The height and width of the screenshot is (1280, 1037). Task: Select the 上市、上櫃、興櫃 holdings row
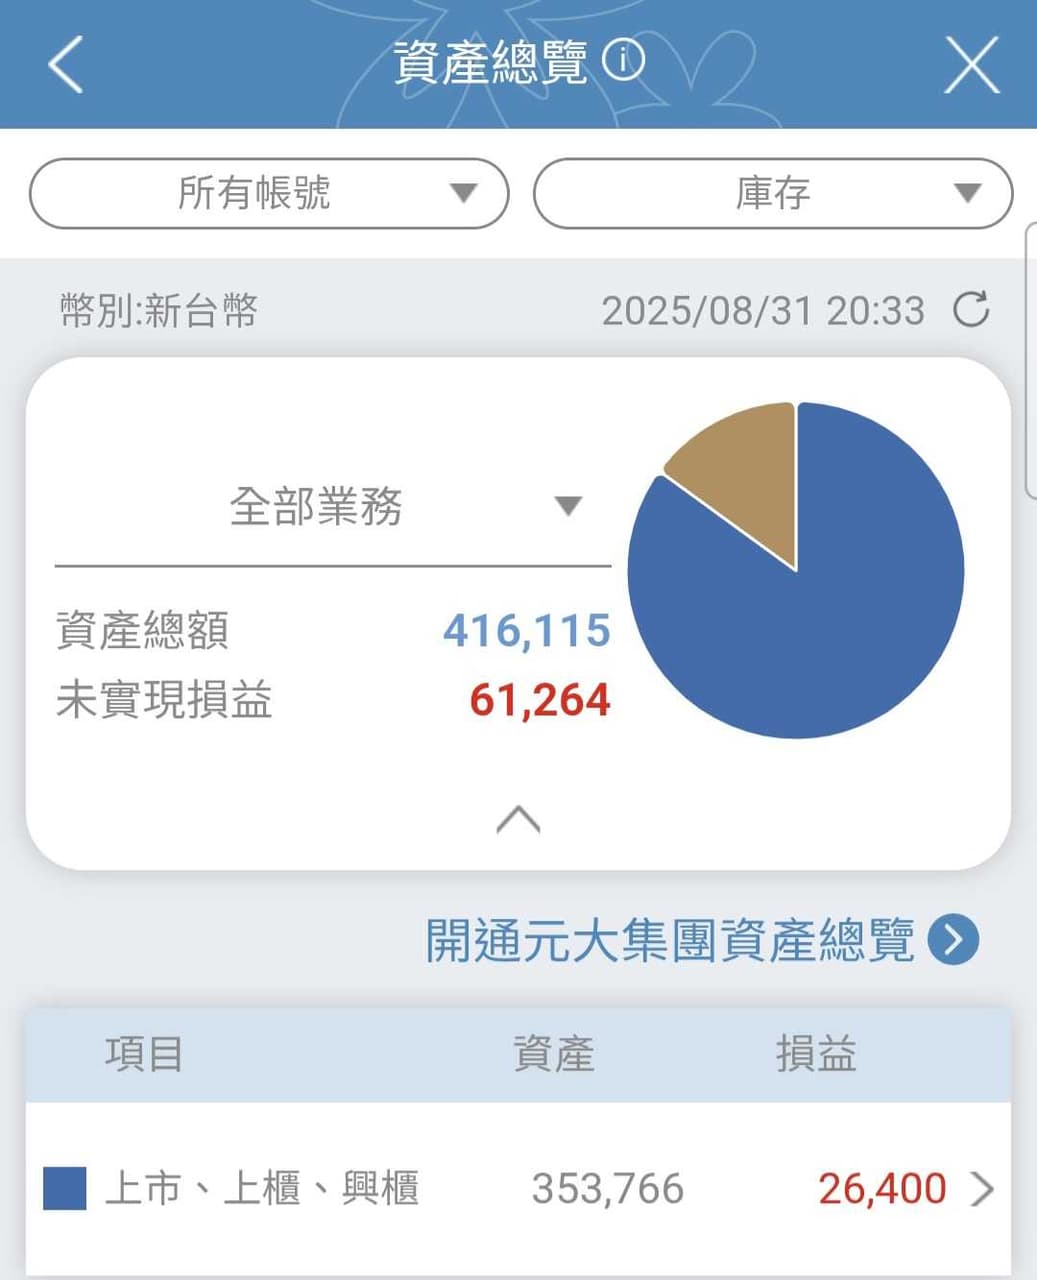pos(450,1188)
